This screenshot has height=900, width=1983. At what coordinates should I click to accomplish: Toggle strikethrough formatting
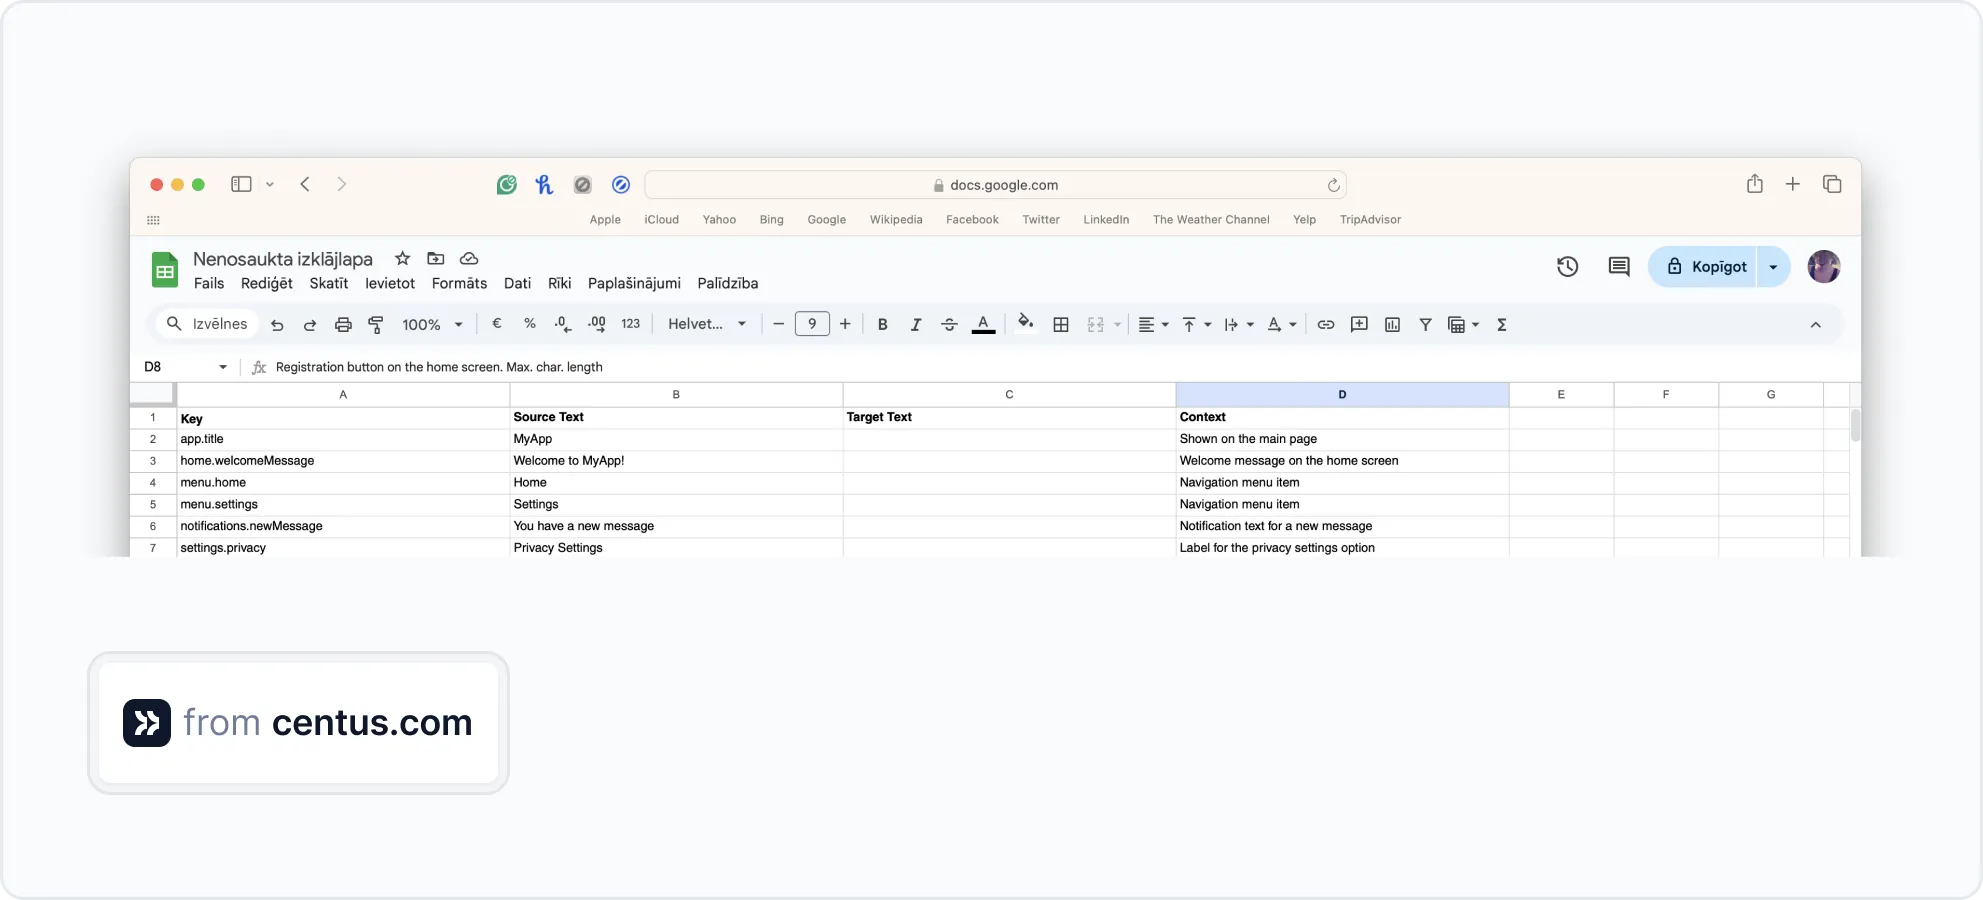(949, 324)
